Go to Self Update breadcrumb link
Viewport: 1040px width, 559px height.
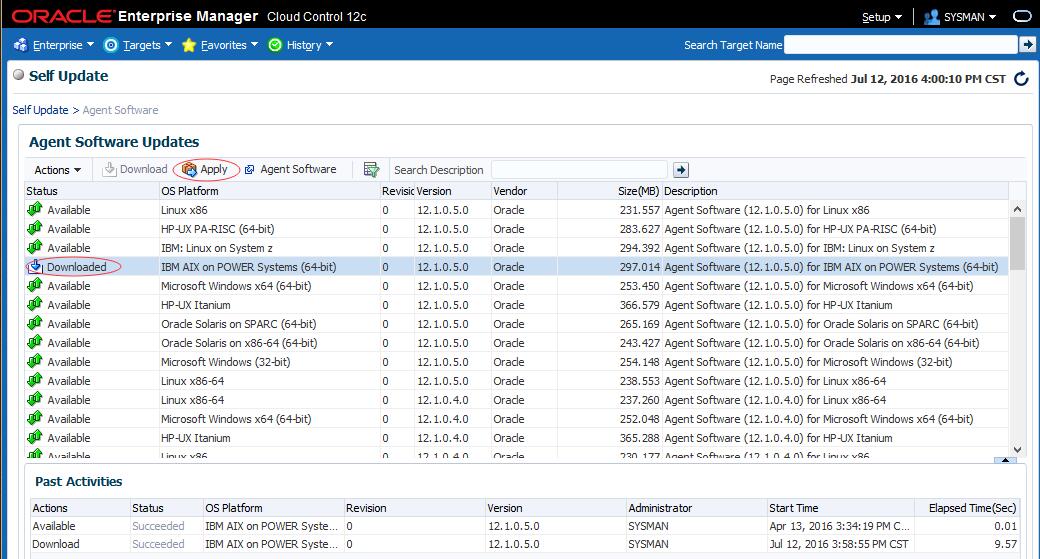click(40, 110)
